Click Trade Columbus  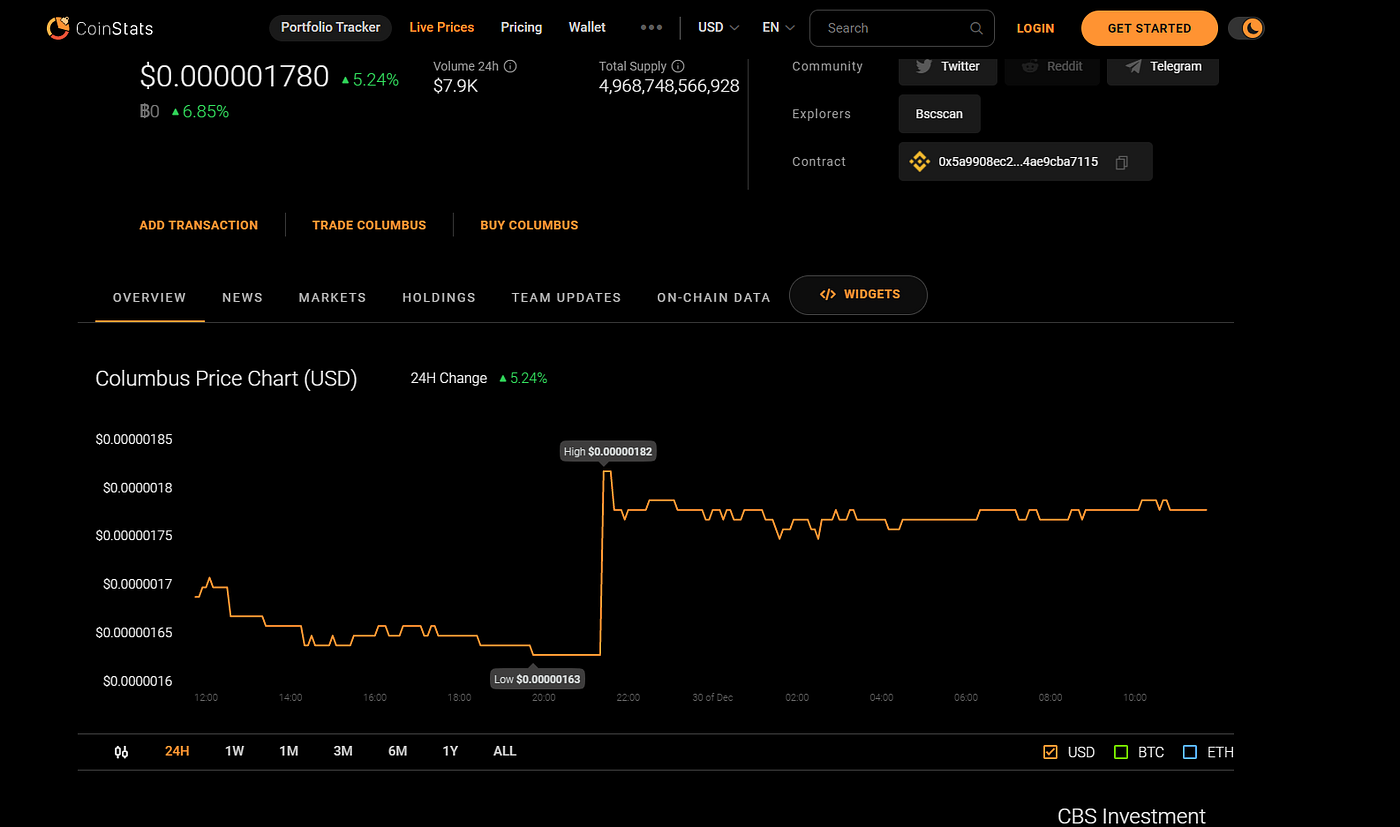click(369, 225)
